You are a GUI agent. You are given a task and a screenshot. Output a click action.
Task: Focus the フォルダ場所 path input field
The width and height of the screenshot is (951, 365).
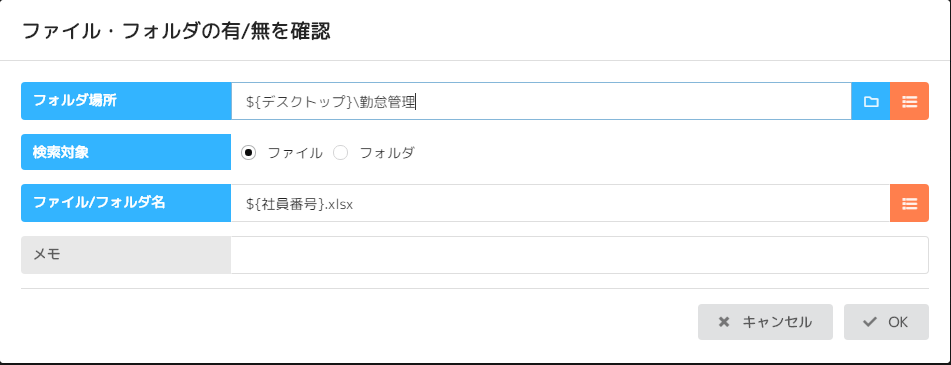[x=541, y=101]
